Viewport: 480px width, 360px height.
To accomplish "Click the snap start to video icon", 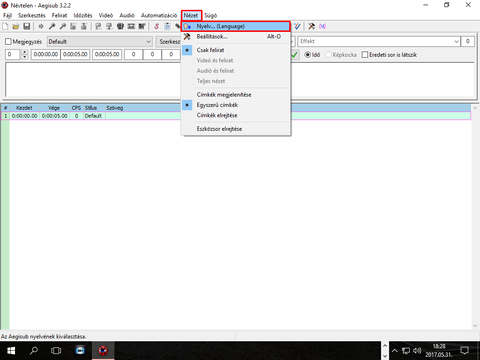I will pos(98,26).
